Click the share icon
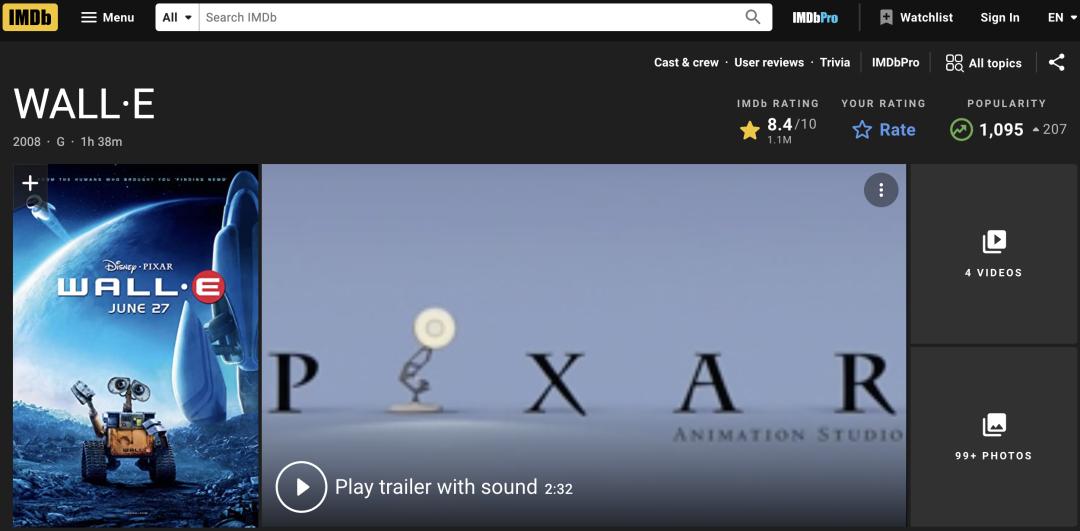The width and height of the screenshot is (1080, 531). [x=1057, y=63]
